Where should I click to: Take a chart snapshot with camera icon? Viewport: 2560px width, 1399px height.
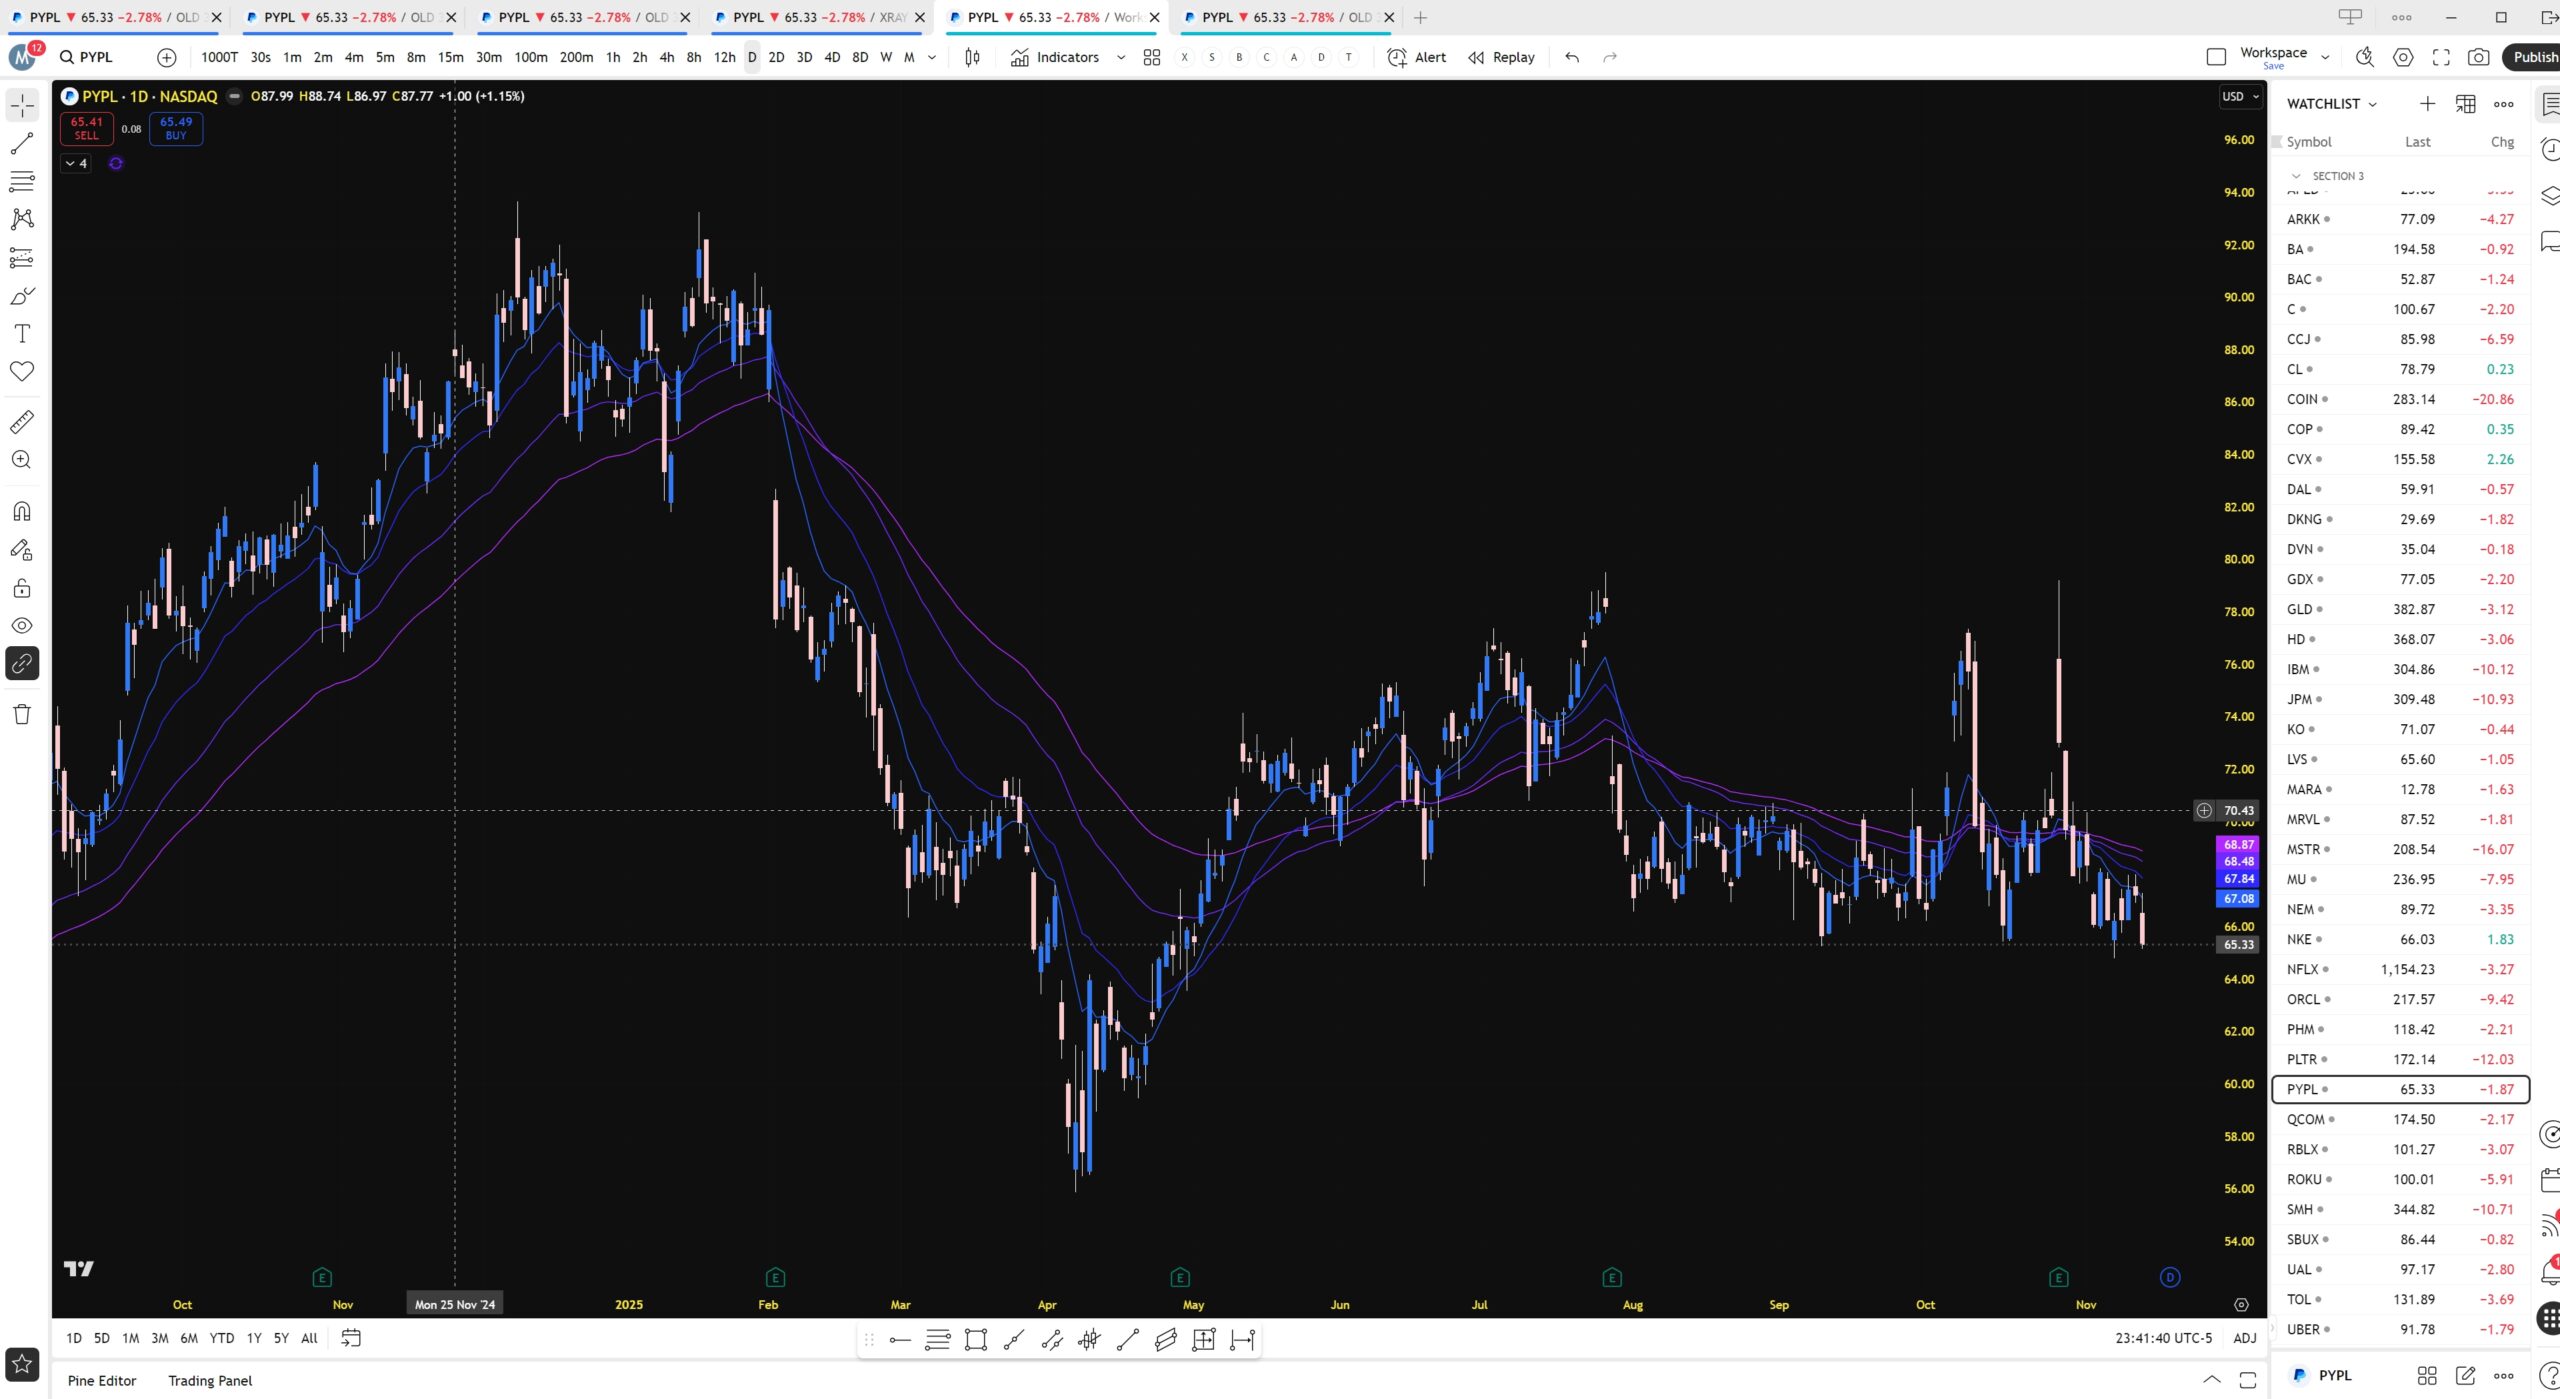click(x=2478, y=57)
